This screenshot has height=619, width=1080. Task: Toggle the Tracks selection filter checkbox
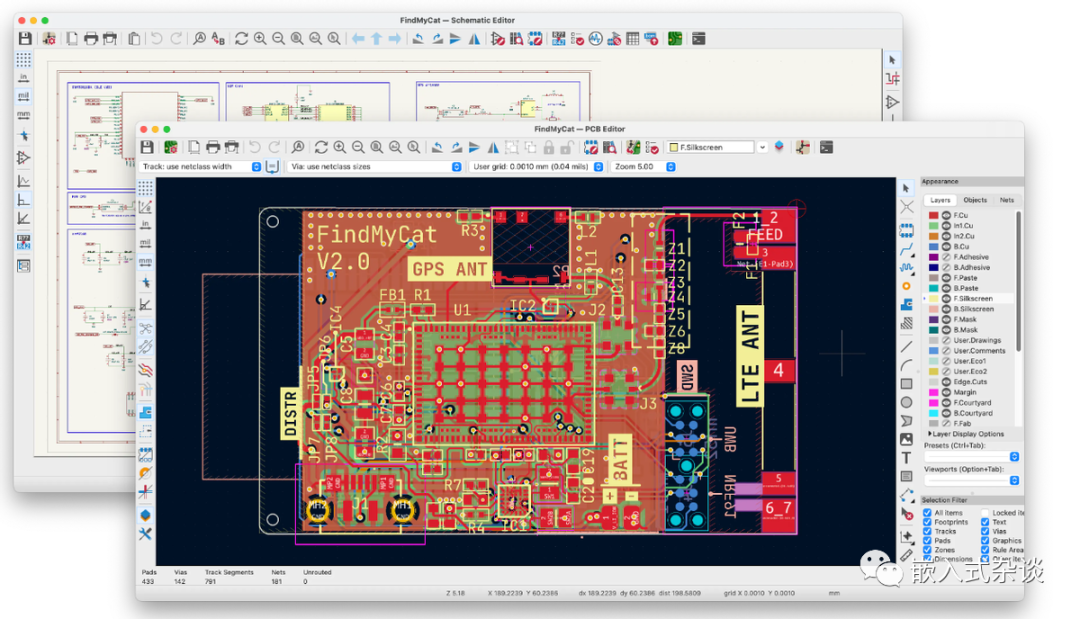[x=927, y=532]
